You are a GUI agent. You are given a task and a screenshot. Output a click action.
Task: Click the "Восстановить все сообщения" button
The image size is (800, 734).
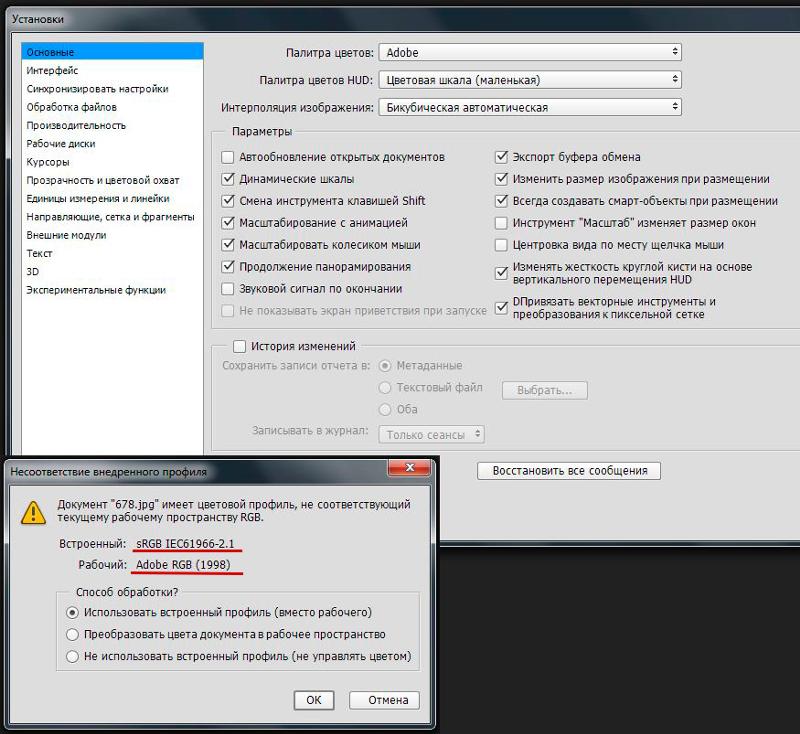tap(569, 470)
